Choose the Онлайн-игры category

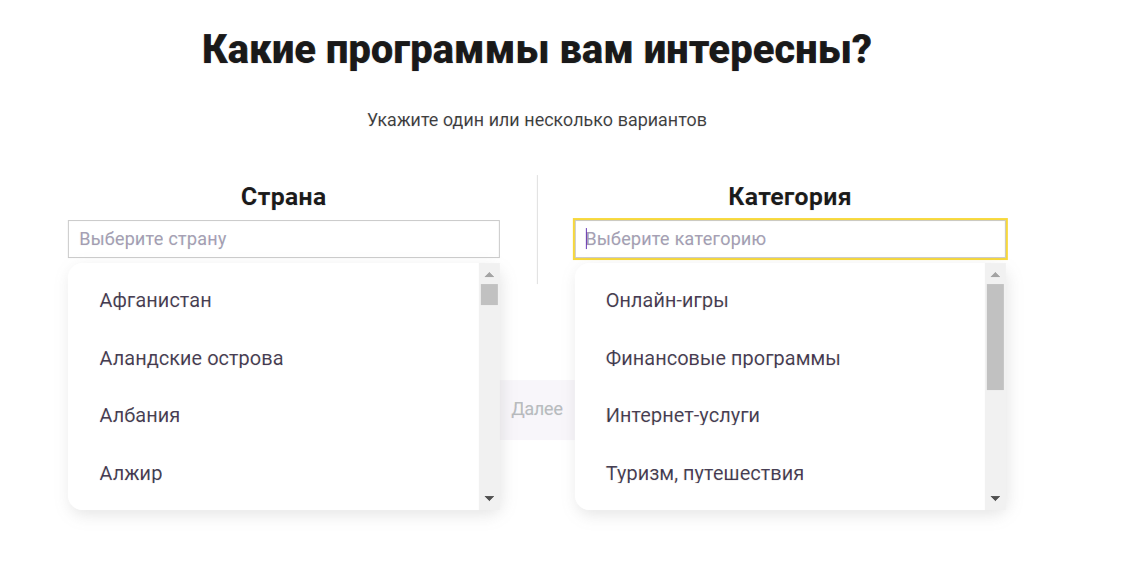pos(667,300)
